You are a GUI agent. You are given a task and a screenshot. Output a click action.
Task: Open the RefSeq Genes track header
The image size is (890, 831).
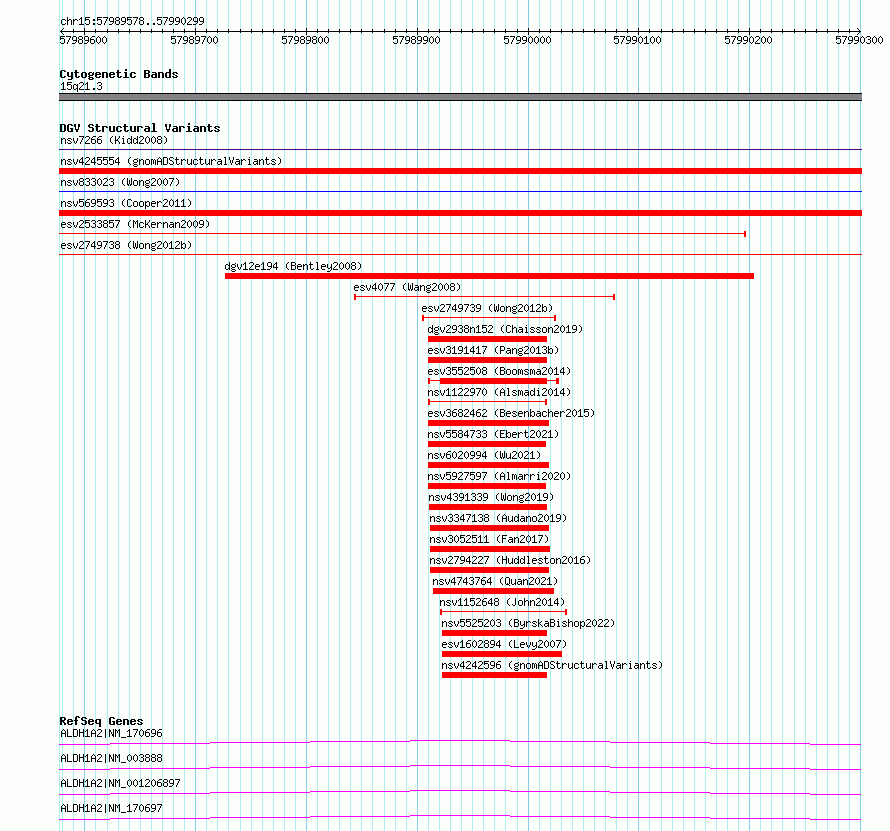click(x=101, y=721)
